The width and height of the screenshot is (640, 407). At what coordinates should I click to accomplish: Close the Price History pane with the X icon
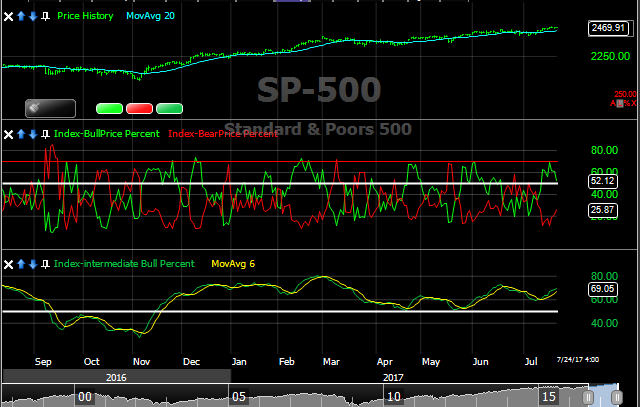8,16
